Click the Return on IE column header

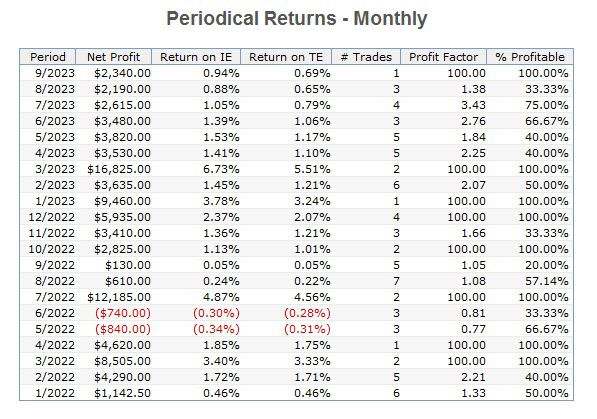[196, 57]
